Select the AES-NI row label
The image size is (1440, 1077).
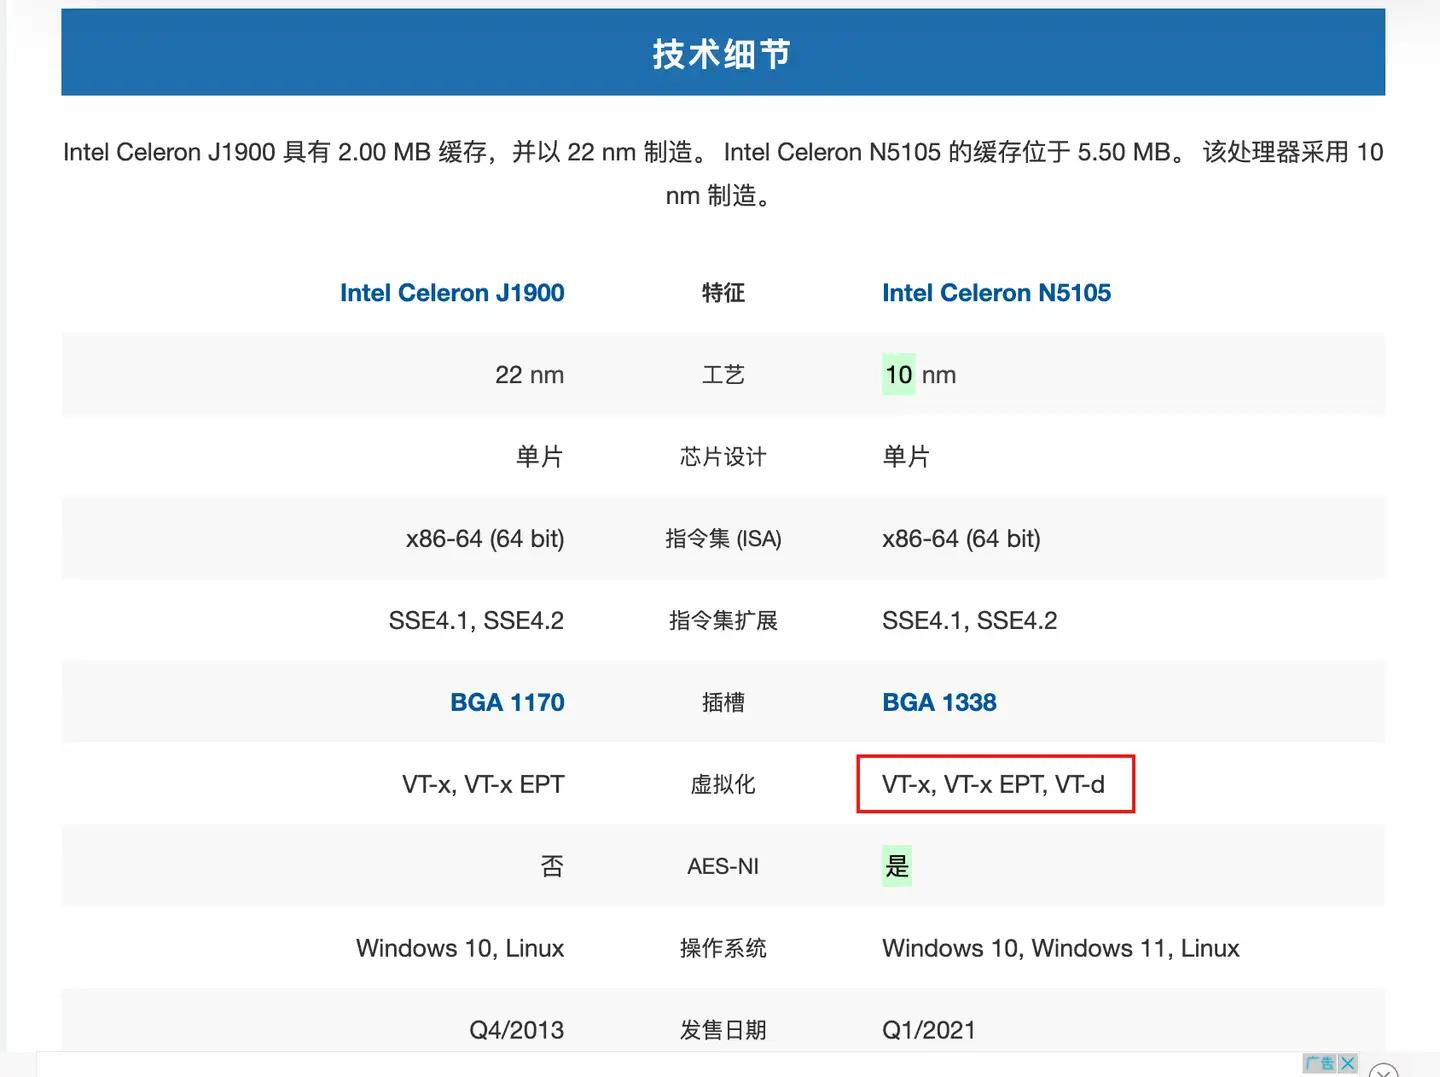tap(723, 866)
